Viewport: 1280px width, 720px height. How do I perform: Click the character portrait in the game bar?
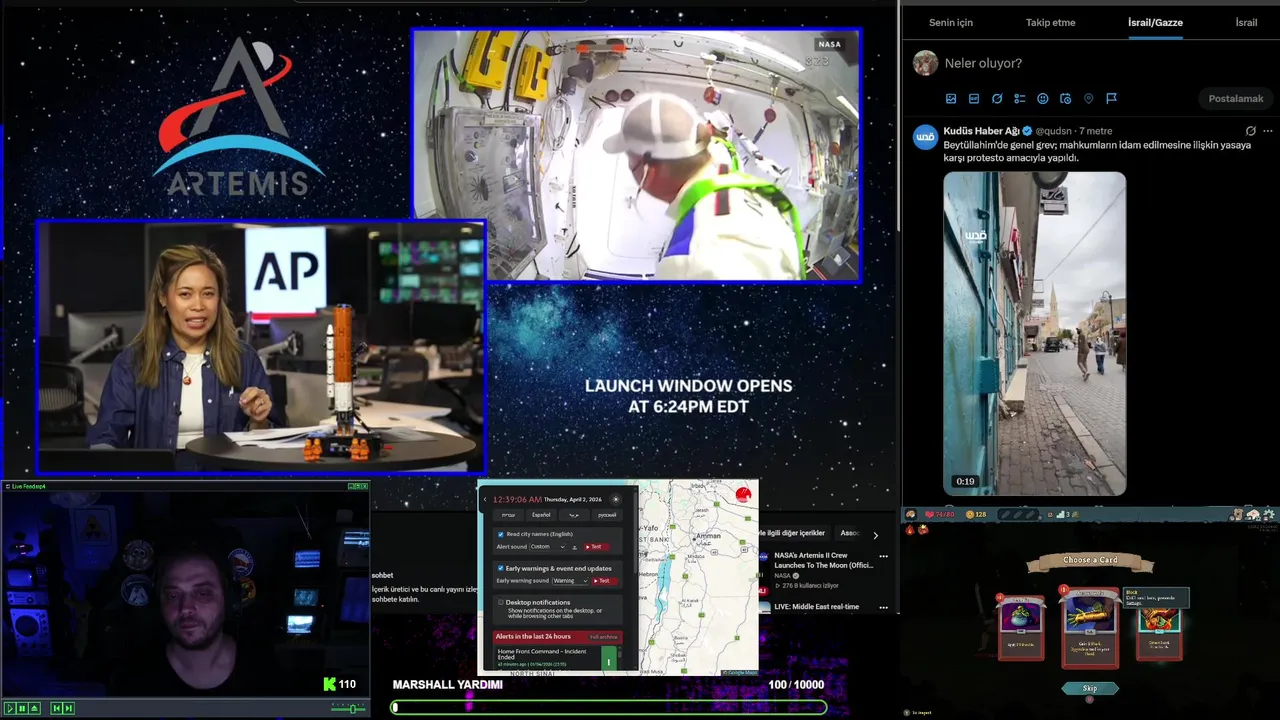click(911, 514)
